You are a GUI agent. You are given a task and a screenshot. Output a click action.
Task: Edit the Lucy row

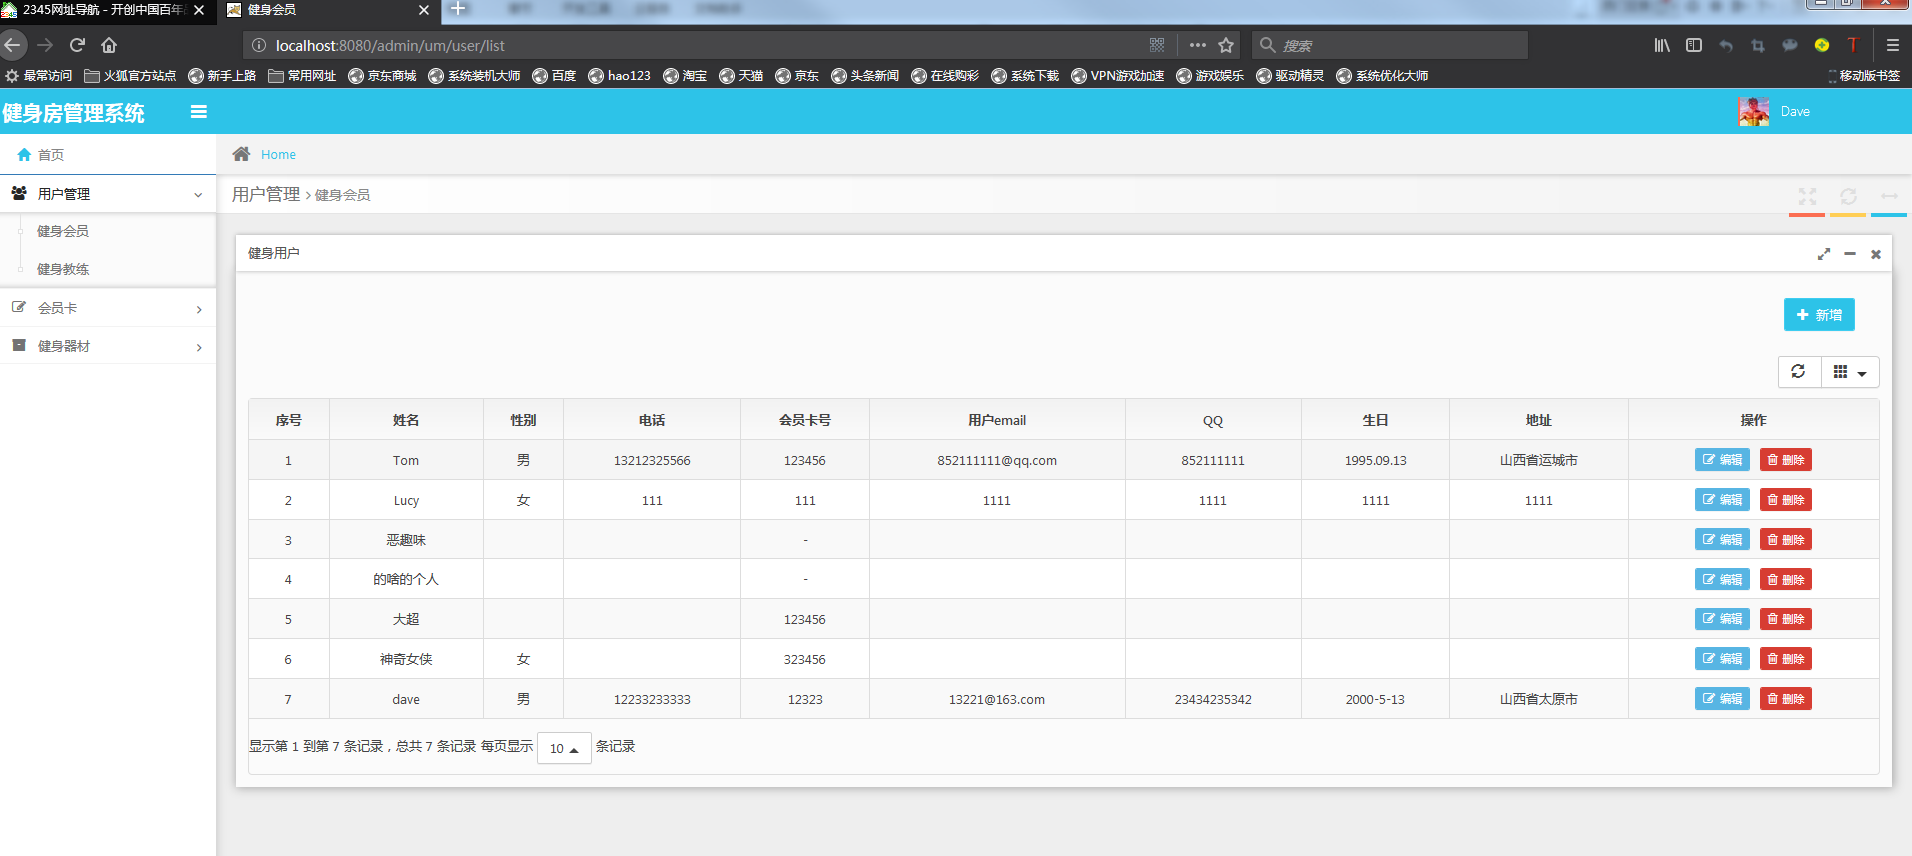[x=1722, y=500]
